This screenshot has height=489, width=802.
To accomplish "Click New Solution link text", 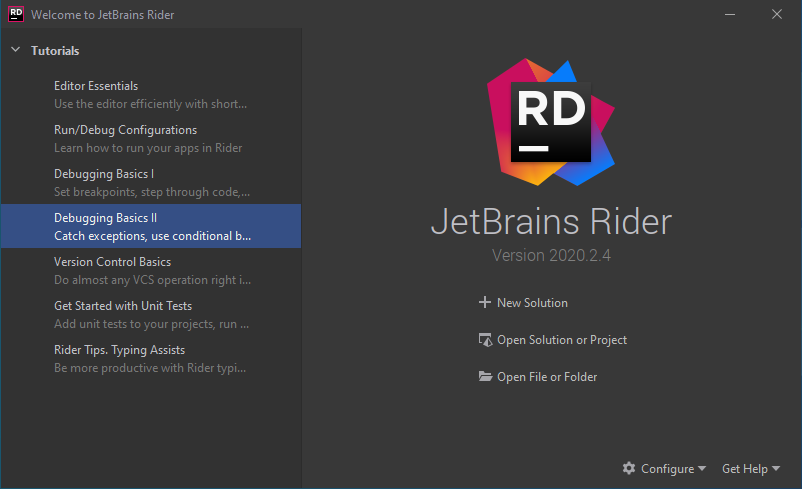I will (532, 303).
